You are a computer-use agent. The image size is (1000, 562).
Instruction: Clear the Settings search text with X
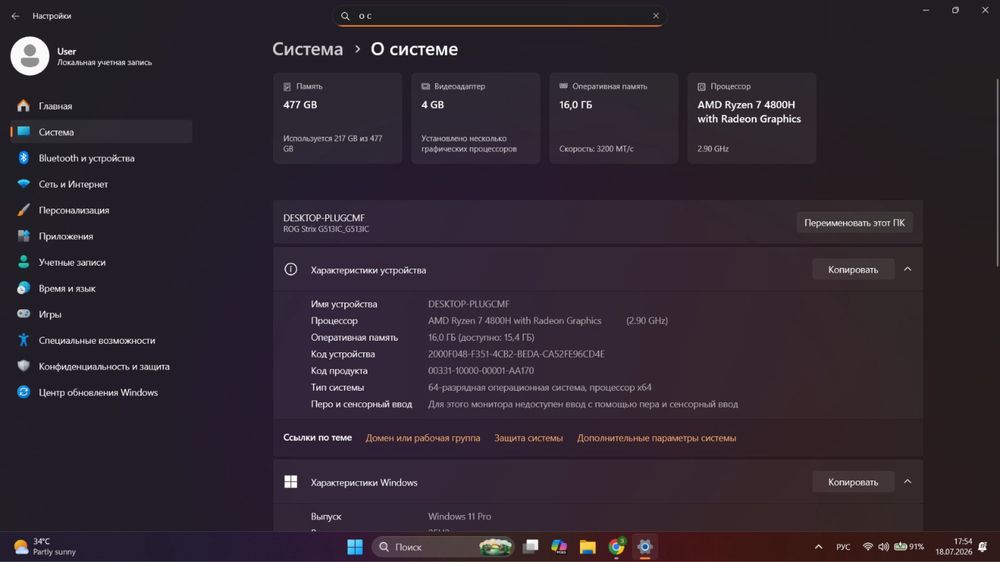point(656,16)
